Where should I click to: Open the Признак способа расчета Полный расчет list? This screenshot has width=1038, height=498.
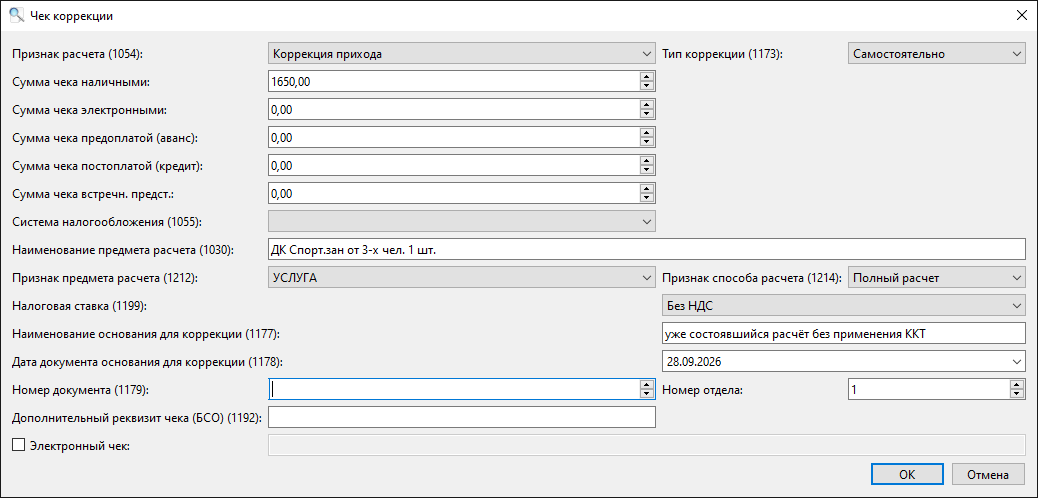[x=936, y=278]
